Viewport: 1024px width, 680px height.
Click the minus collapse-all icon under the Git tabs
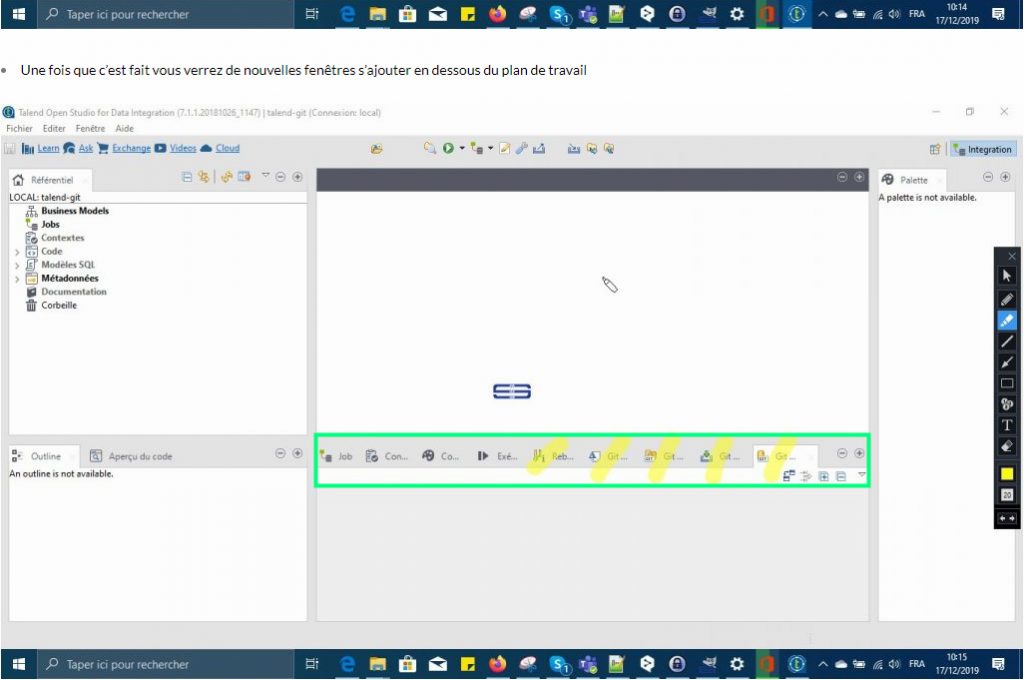pyautogui.click(x=841, y=476)
